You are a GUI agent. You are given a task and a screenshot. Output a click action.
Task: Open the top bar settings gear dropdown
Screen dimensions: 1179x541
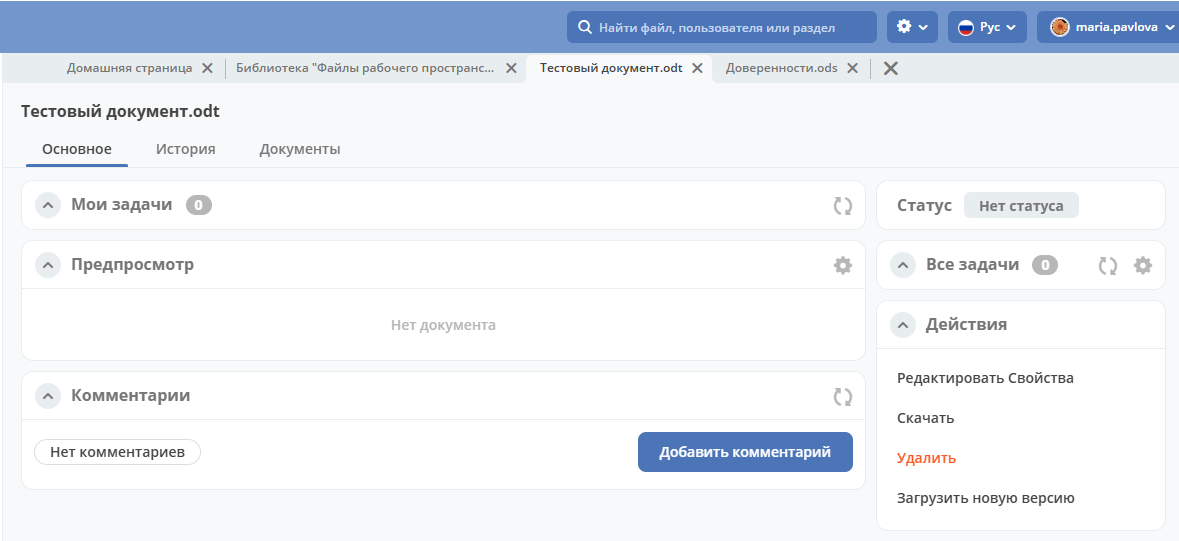click(x=912, y=27)
